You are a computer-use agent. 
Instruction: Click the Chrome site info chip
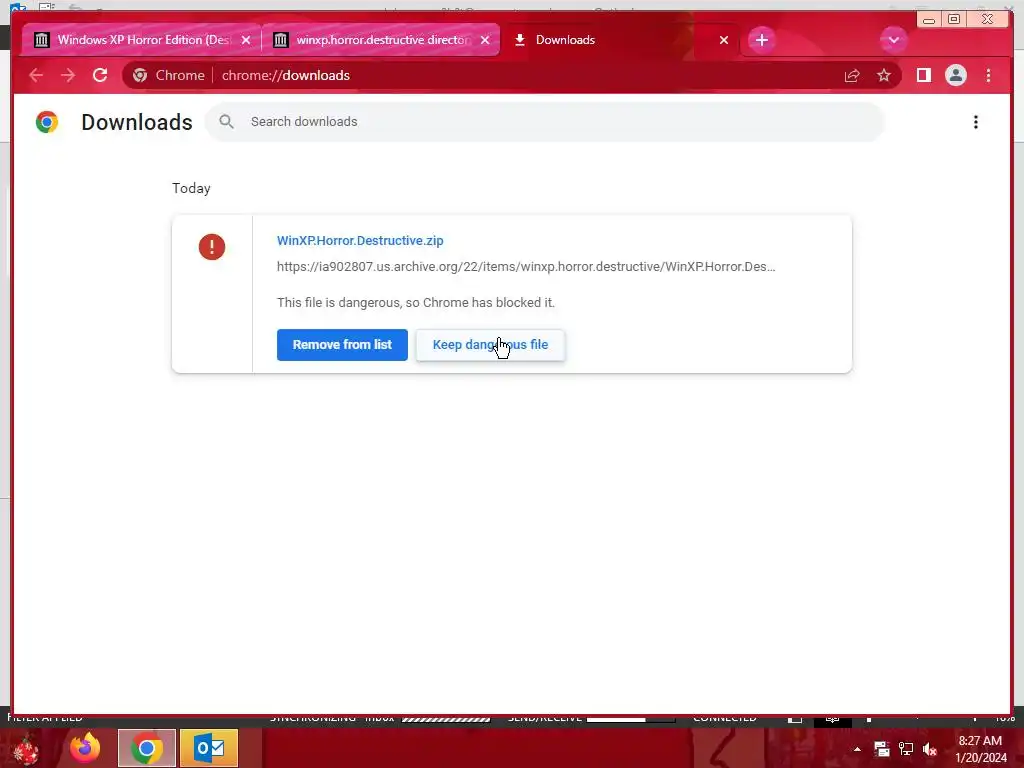[168, 75]
